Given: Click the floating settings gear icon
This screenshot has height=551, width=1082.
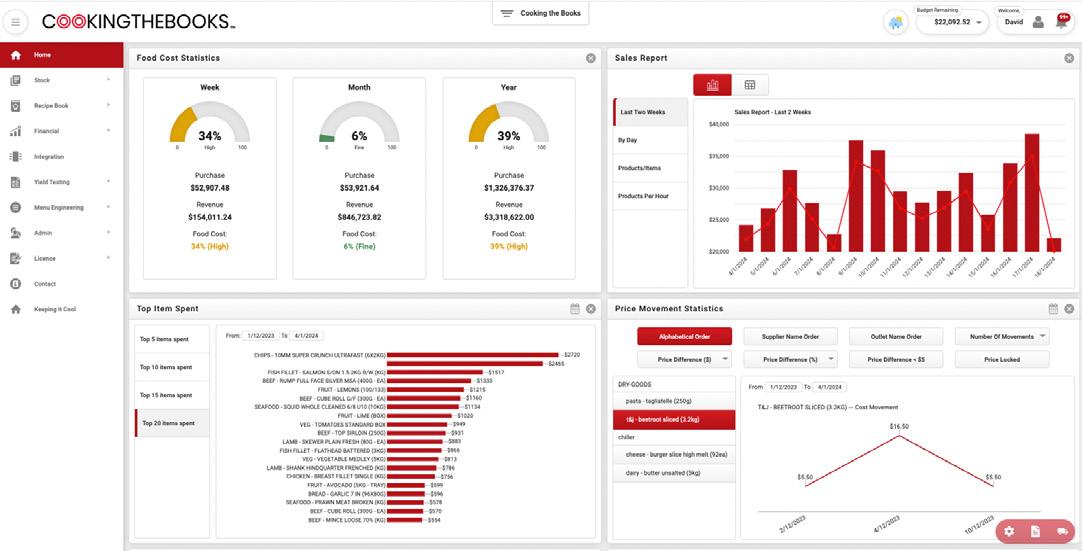Looking at the screenshot, I should [1010, 531].
